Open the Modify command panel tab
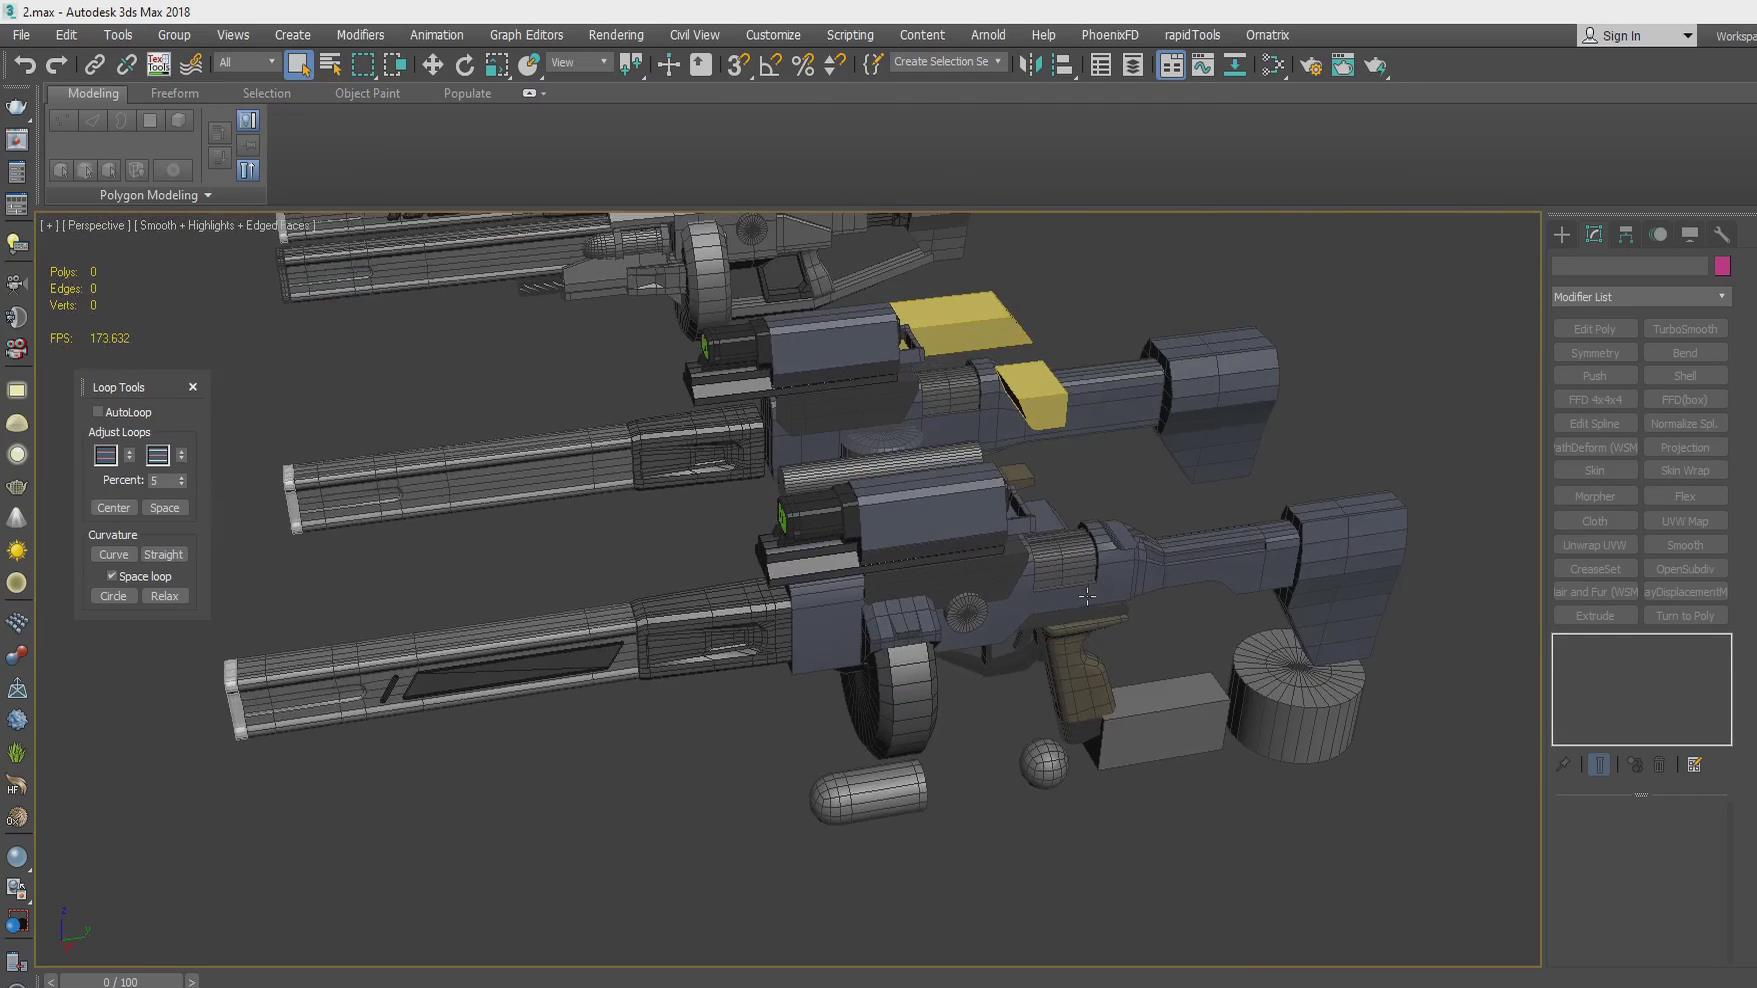1757x988 pixels. pos(1594,234)
